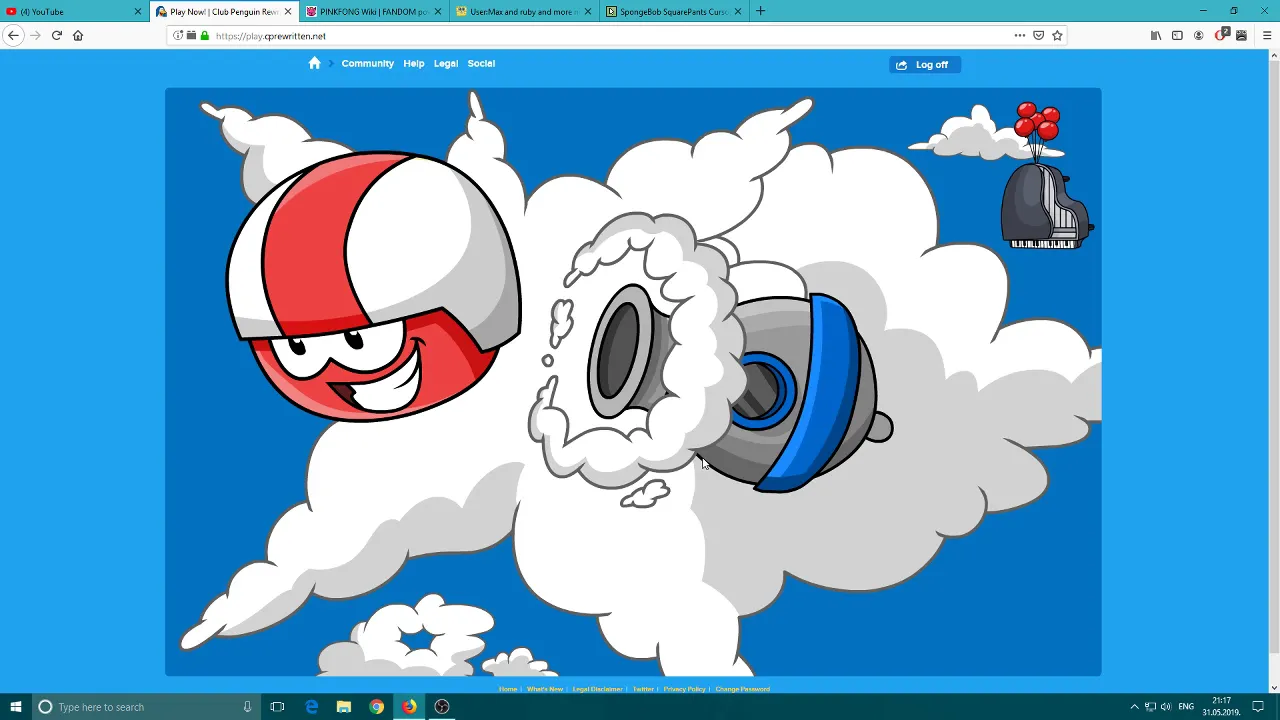The height and width of the screenshot is (720, 1280).
Task: Show sidebars icon in toolbar
Action: pyautogui.click(x=1177, y=35)
